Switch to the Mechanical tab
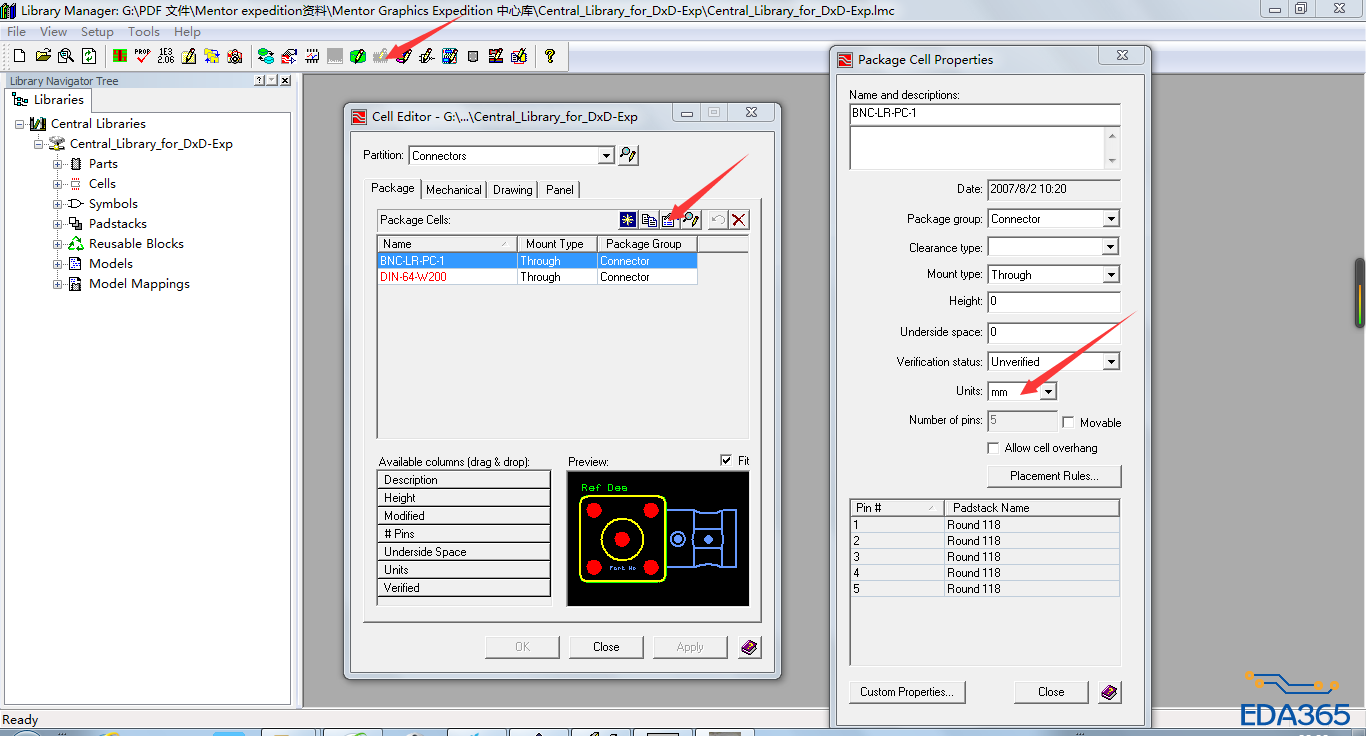1366x736 pixels. [454, 189]
